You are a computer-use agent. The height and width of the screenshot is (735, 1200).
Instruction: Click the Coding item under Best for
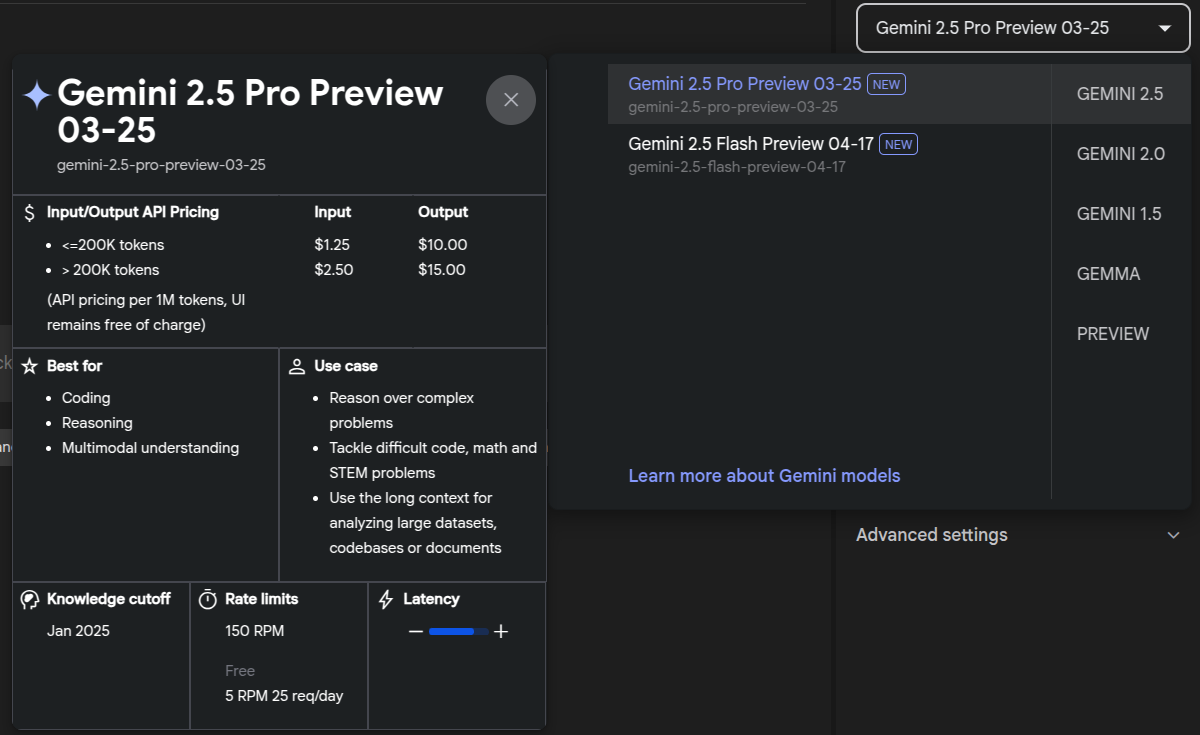[86, 398]
